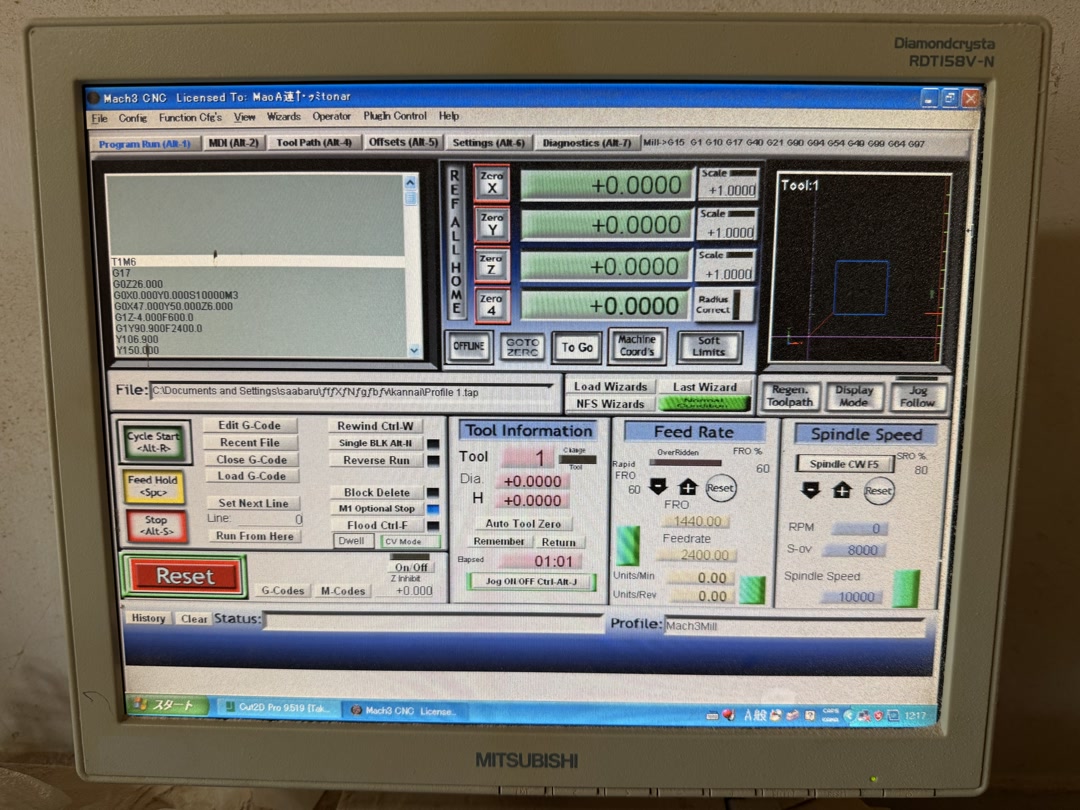
Task: Increase feed rate override with up arrow
Action: point(687,488)
